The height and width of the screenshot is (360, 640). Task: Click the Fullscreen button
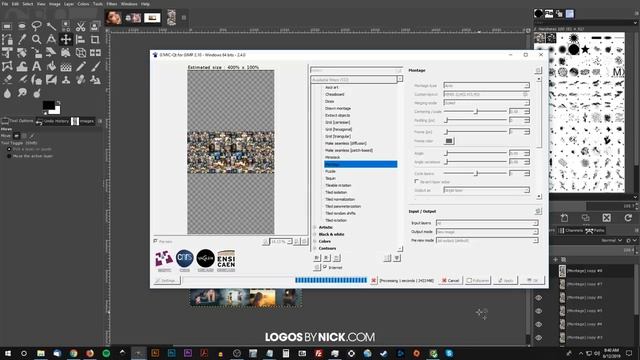(x=478, y=280)
